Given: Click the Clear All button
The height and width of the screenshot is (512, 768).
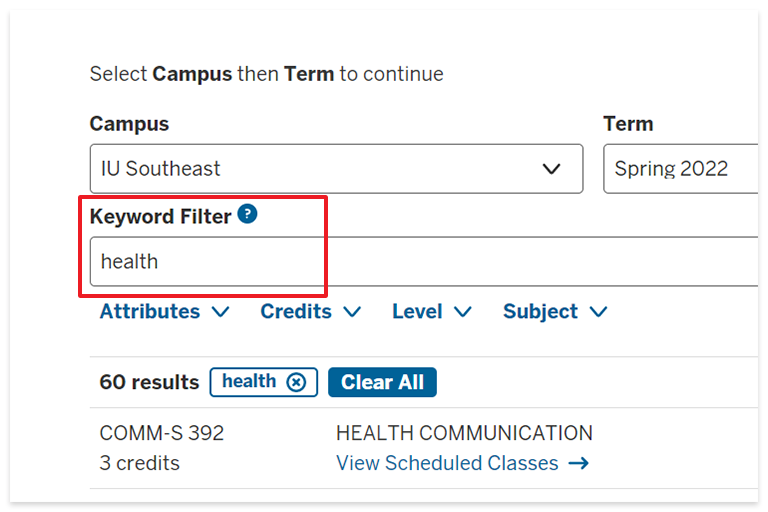Looking at the screenshot, I should (x=382, y=382).
